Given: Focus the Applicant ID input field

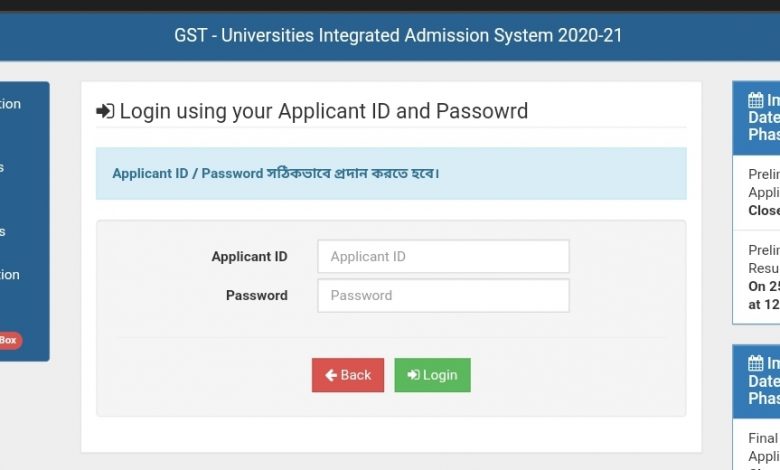Looking at the screenshot, I should 443,257.
